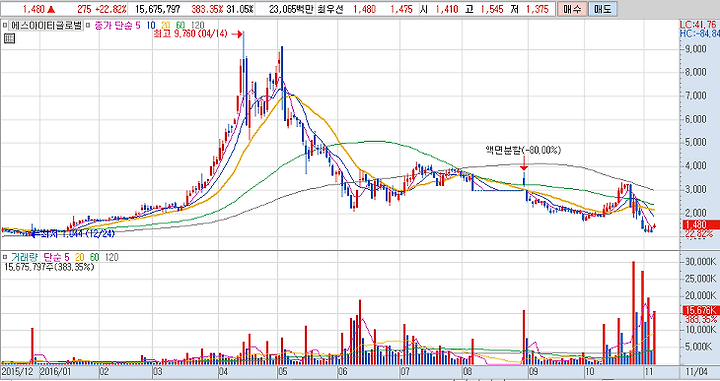Screen dimensions: 720x381
Task: Click the 저 1,375 low price
Action: click(x=529, y=9)
